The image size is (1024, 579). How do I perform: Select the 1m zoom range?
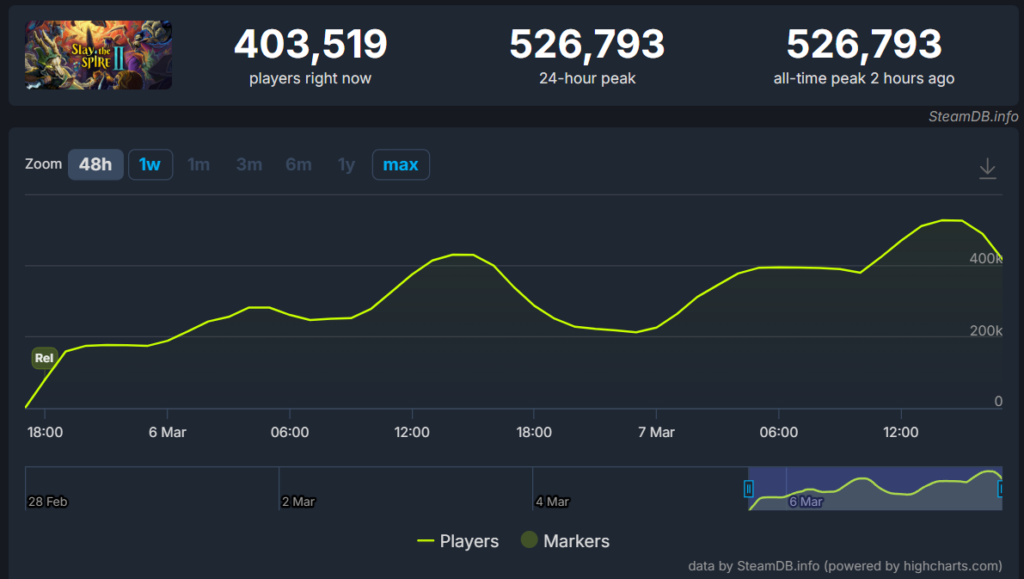[198, 164]
